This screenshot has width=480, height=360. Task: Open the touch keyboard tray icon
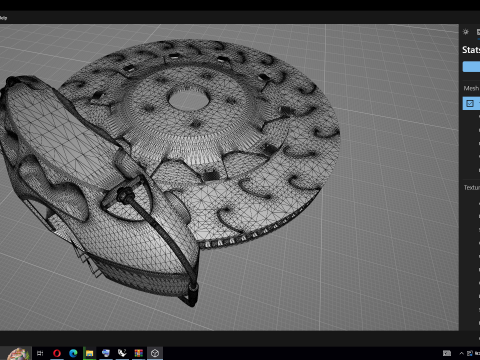click(447, 353)
